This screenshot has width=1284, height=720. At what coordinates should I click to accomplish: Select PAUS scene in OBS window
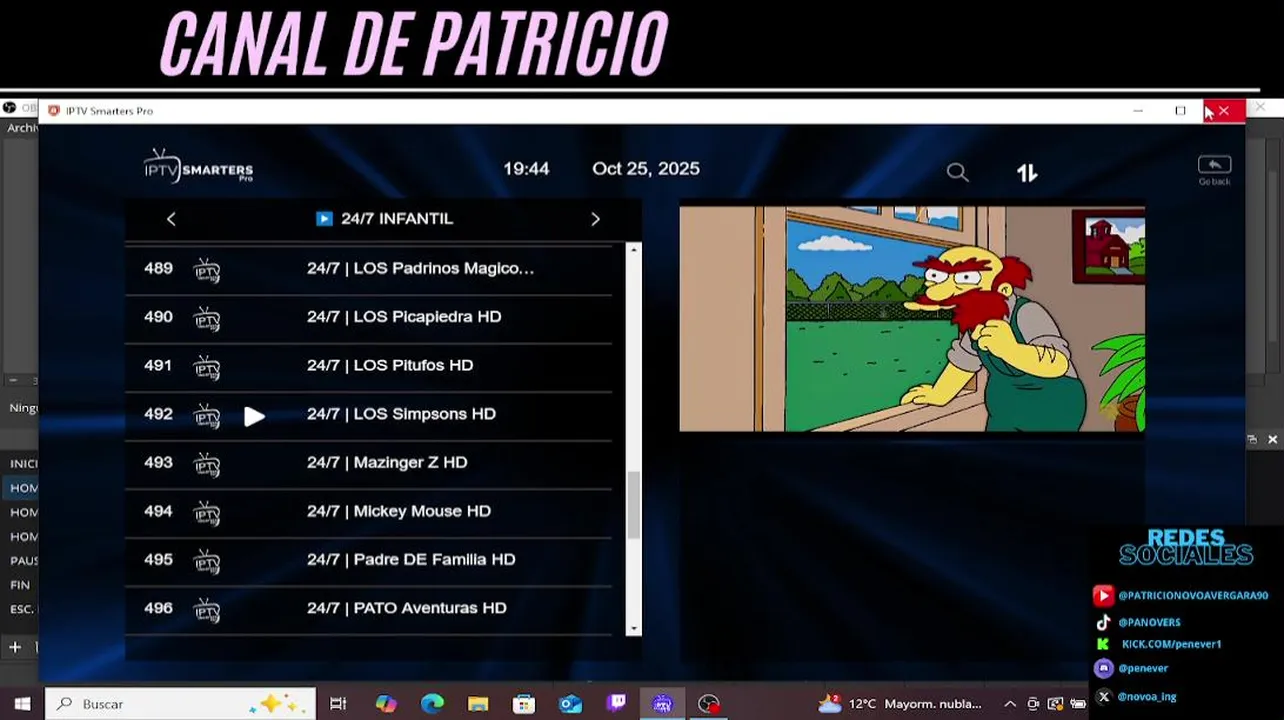click(23, 561)
